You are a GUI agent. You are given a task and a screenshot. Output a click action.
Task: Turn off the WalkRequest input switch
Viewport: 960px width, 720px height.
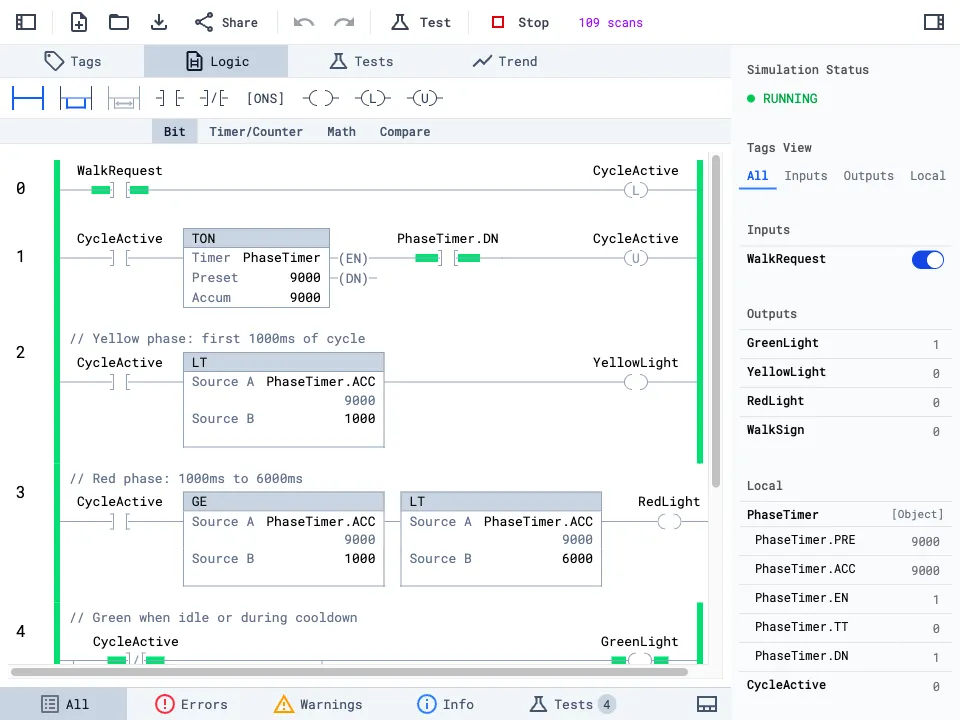point(927,259)
